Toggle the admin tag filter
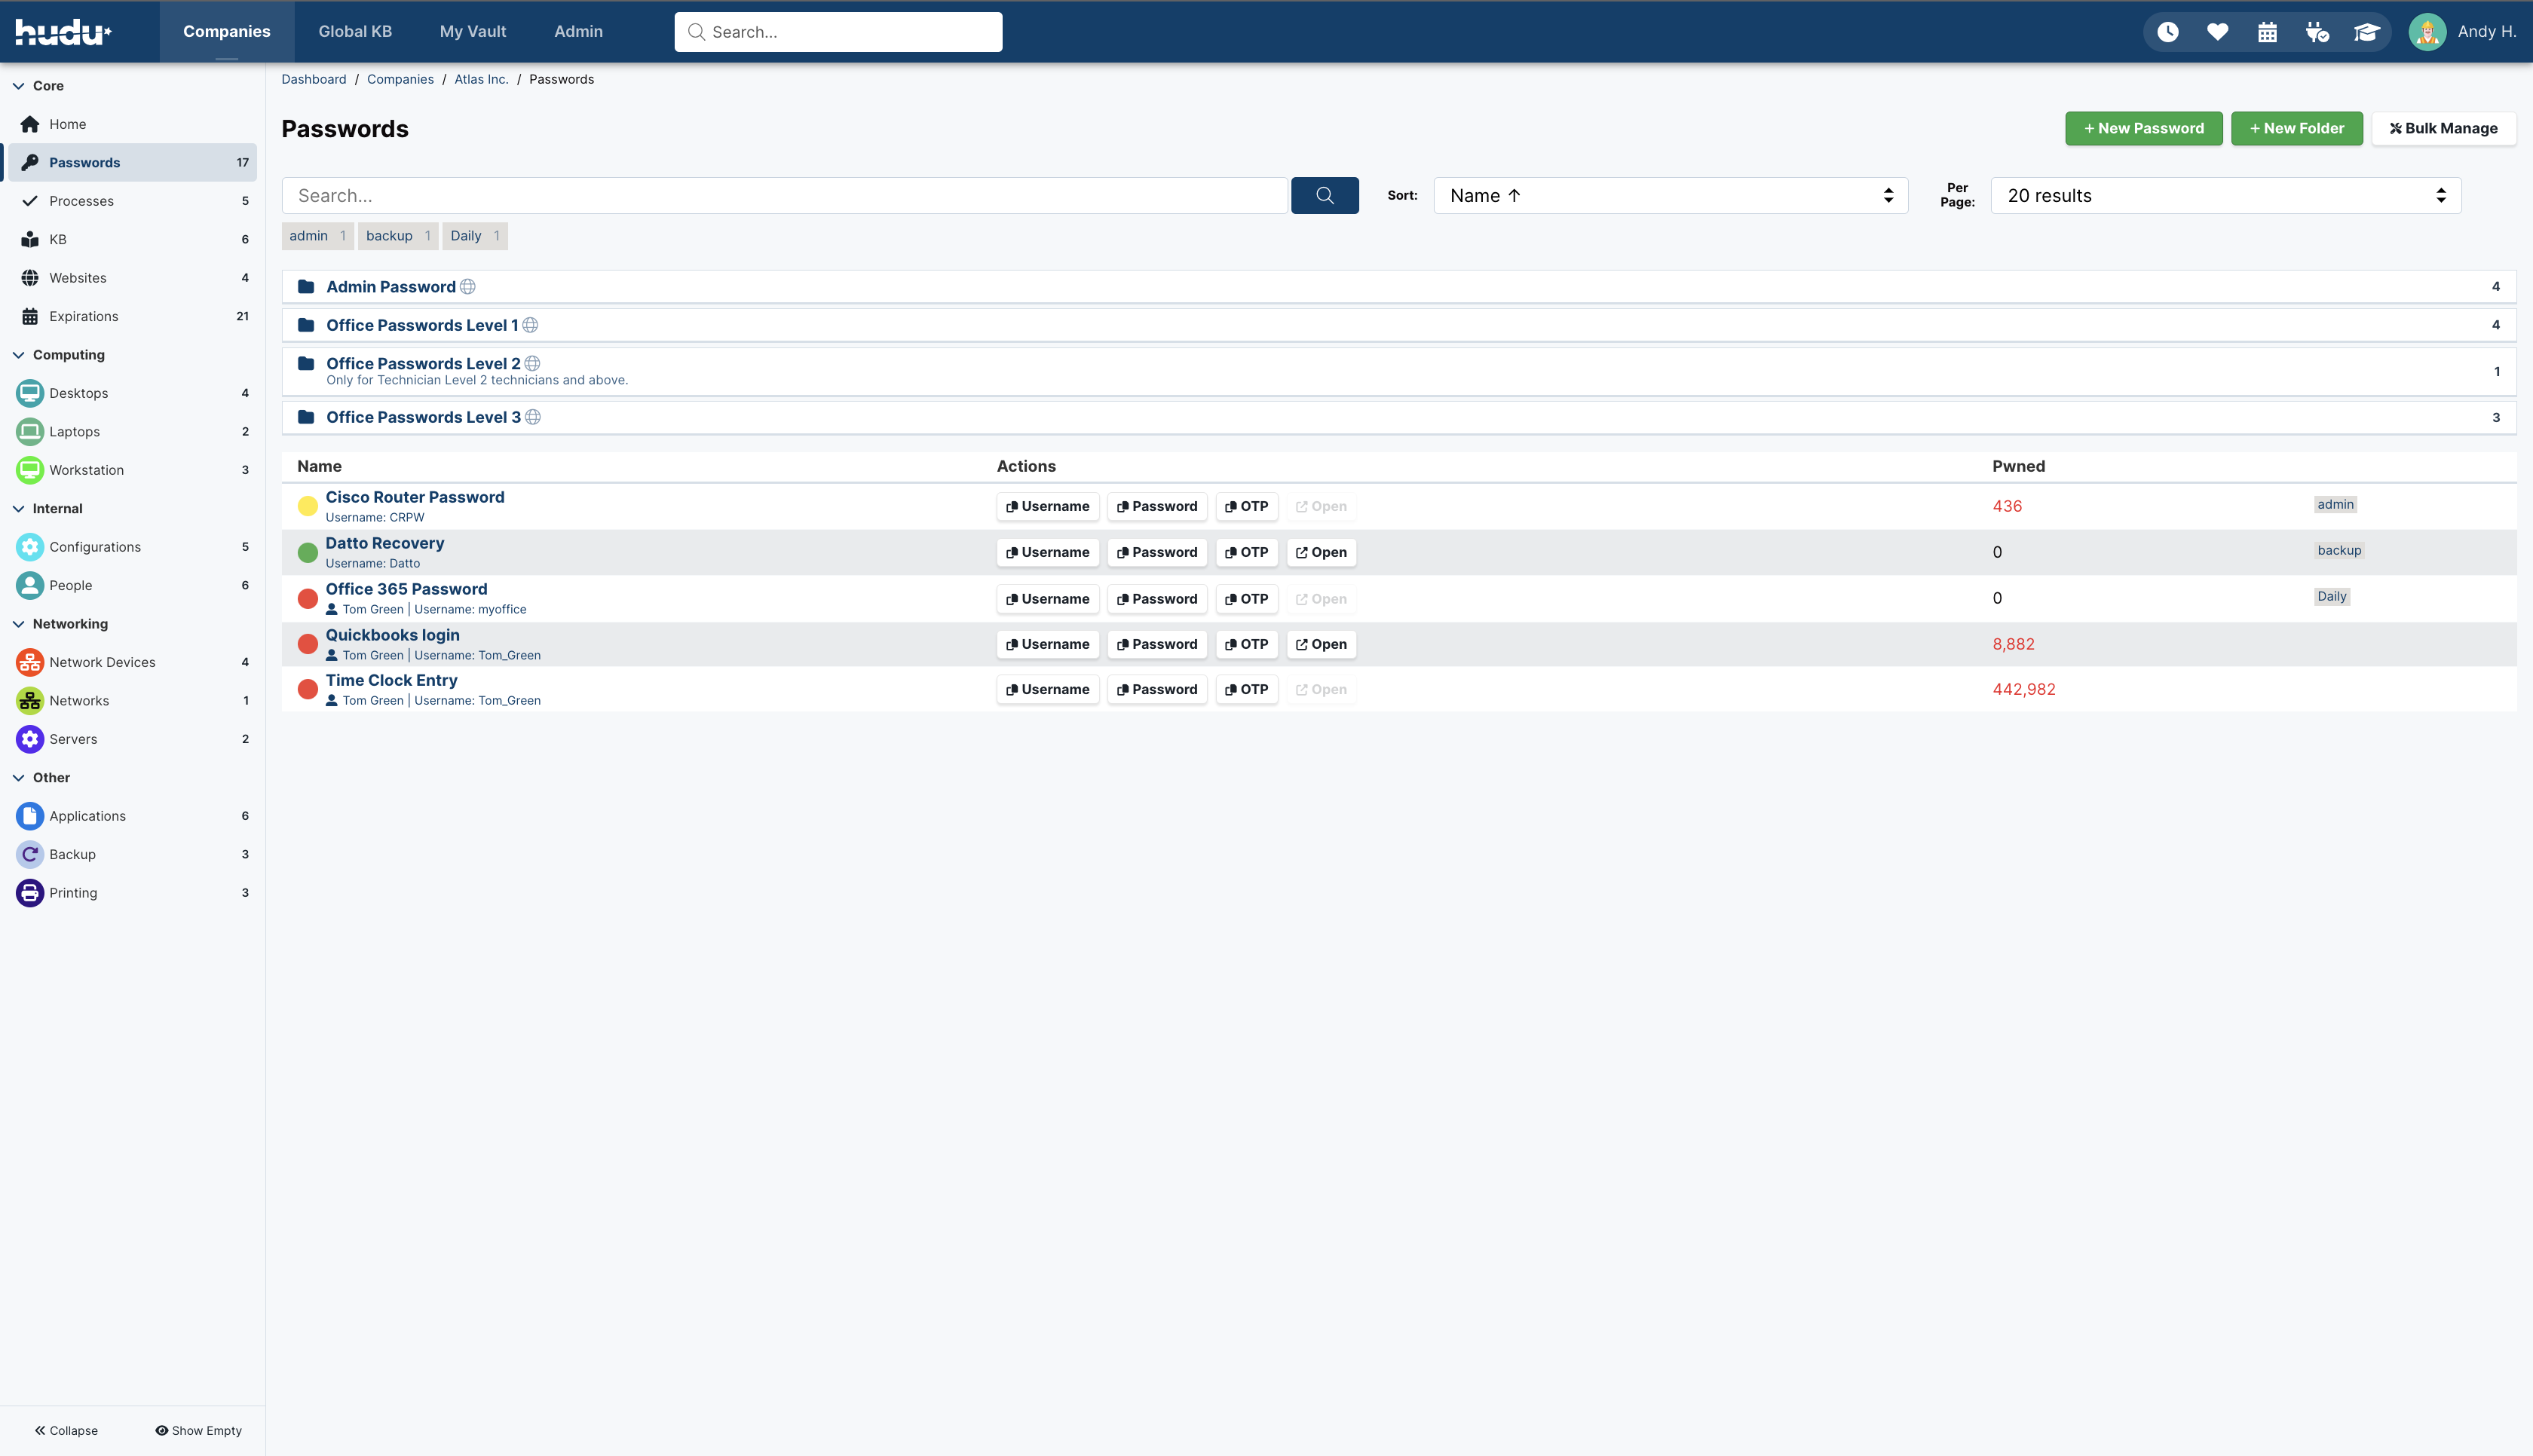The width and height of the screenshot is (2533, 1456). [317, 236]
